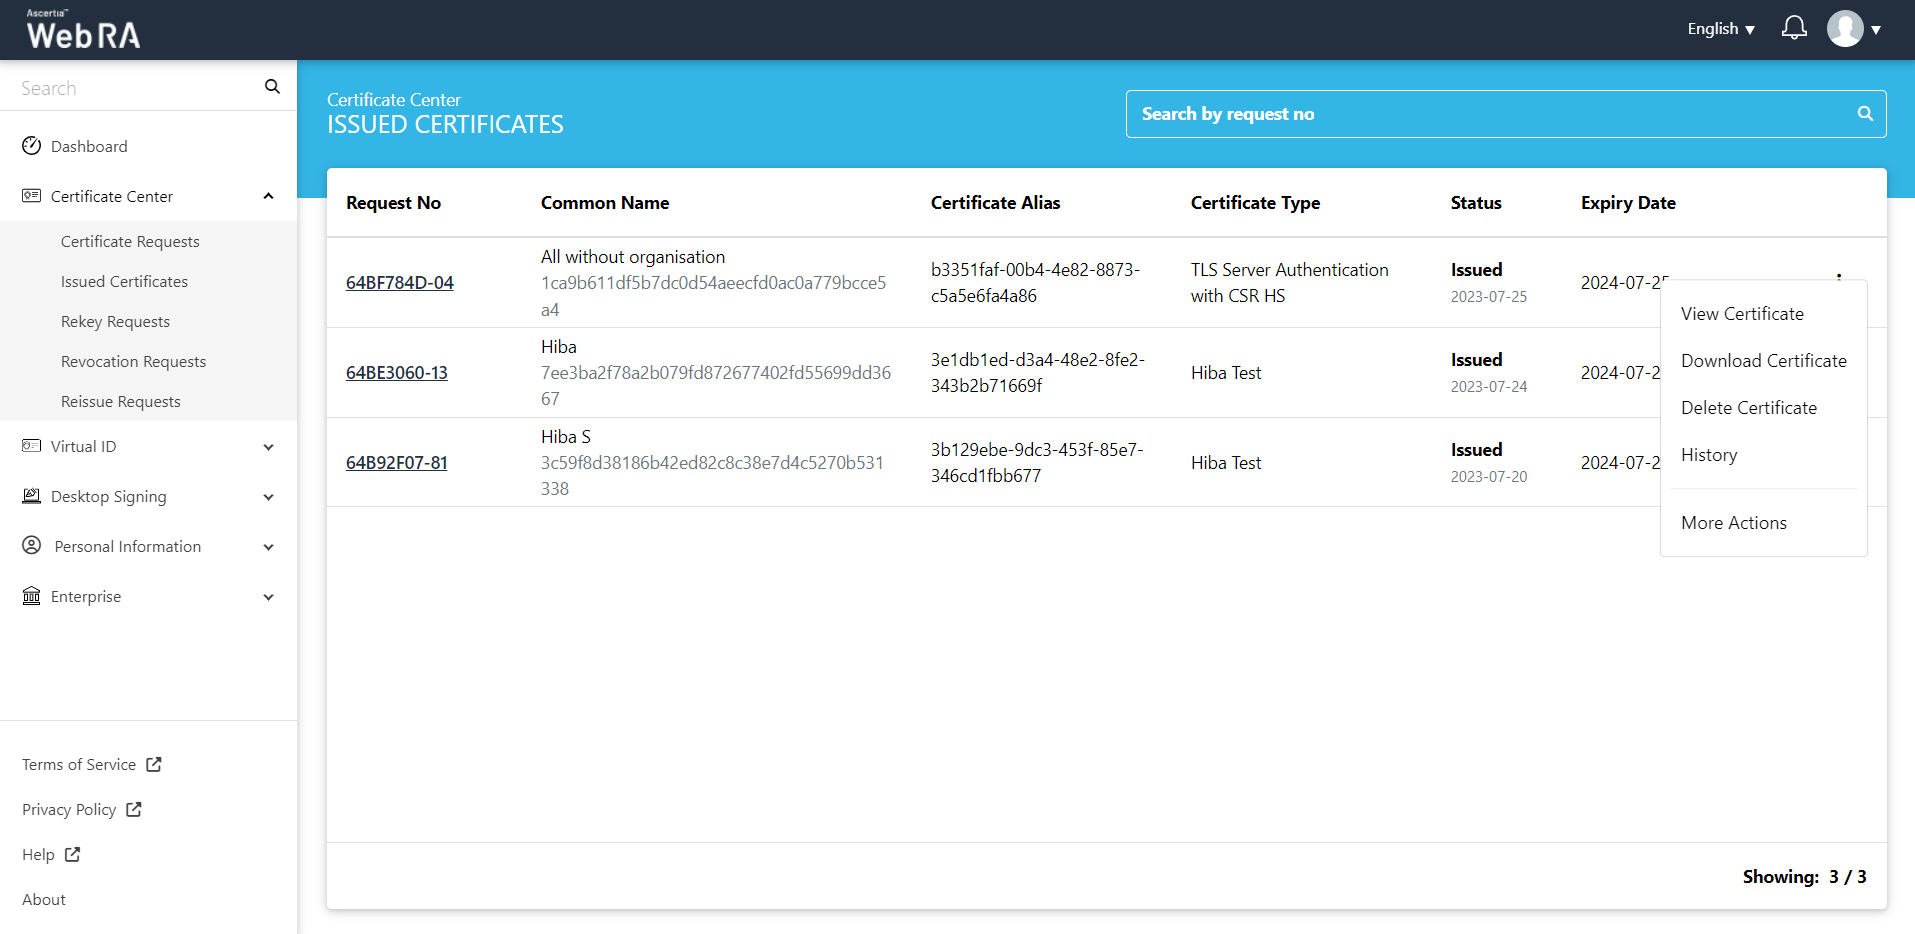Select Delete Certificate from the menu
Image resolution: width=1915 pixels, height=934 pixels.
point(1748,408)
